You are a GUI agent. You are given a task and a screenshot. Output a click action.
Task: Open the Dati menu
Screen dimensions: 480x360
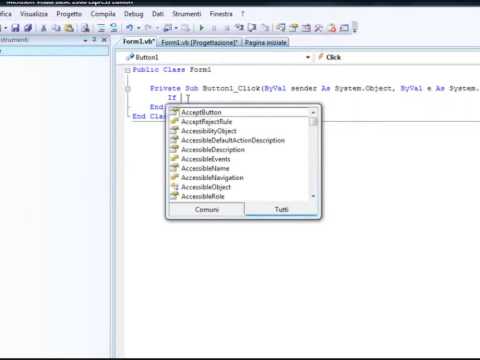click(x=158, y=14)
